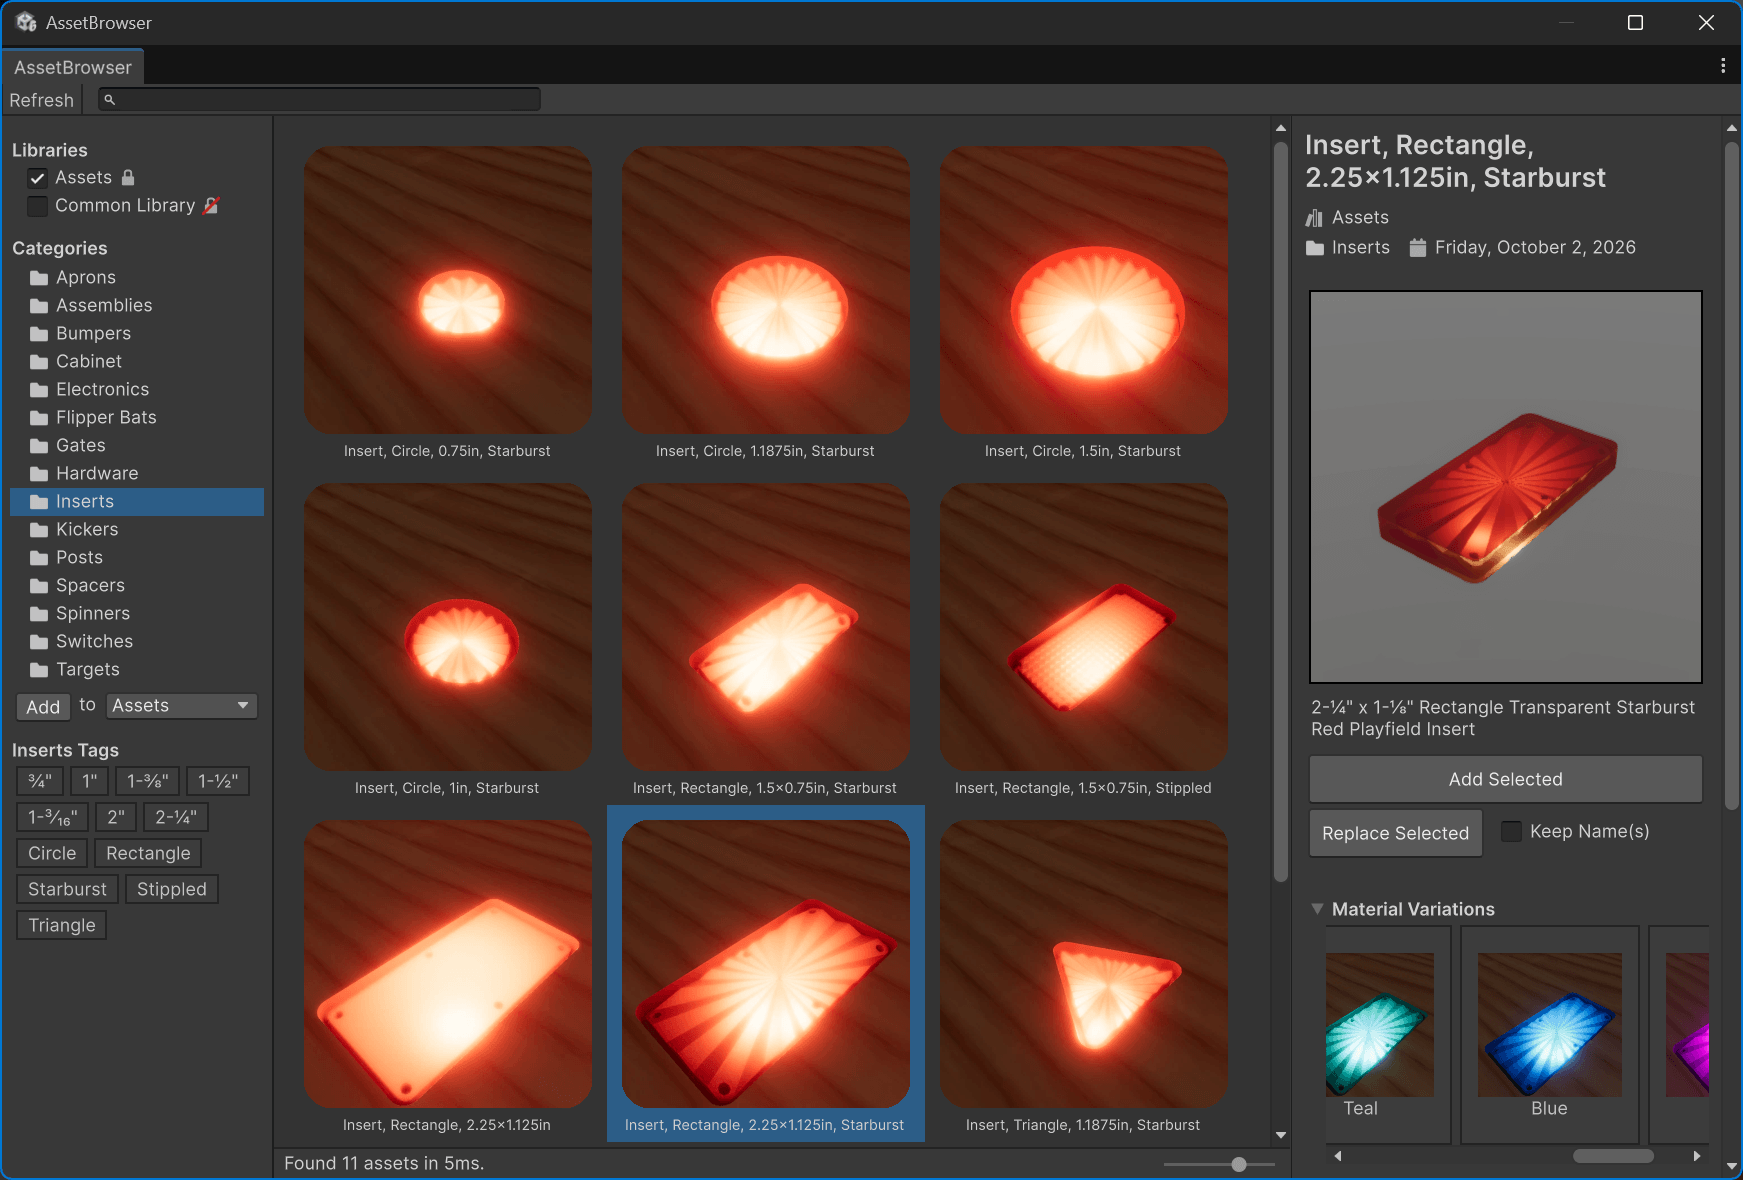Click the large asset preview image

(1505, 487)
